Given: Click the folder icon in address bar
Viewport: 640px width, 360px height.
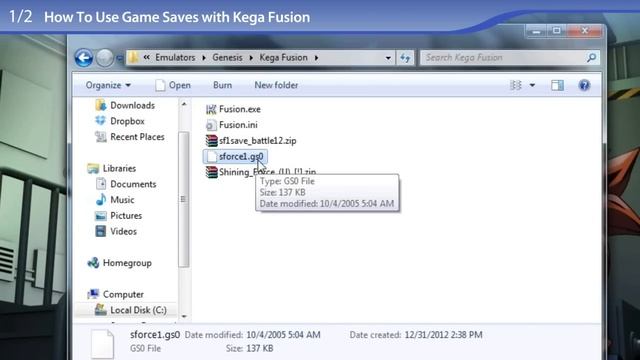Looking at the screenshot, I should pos(133,58).
